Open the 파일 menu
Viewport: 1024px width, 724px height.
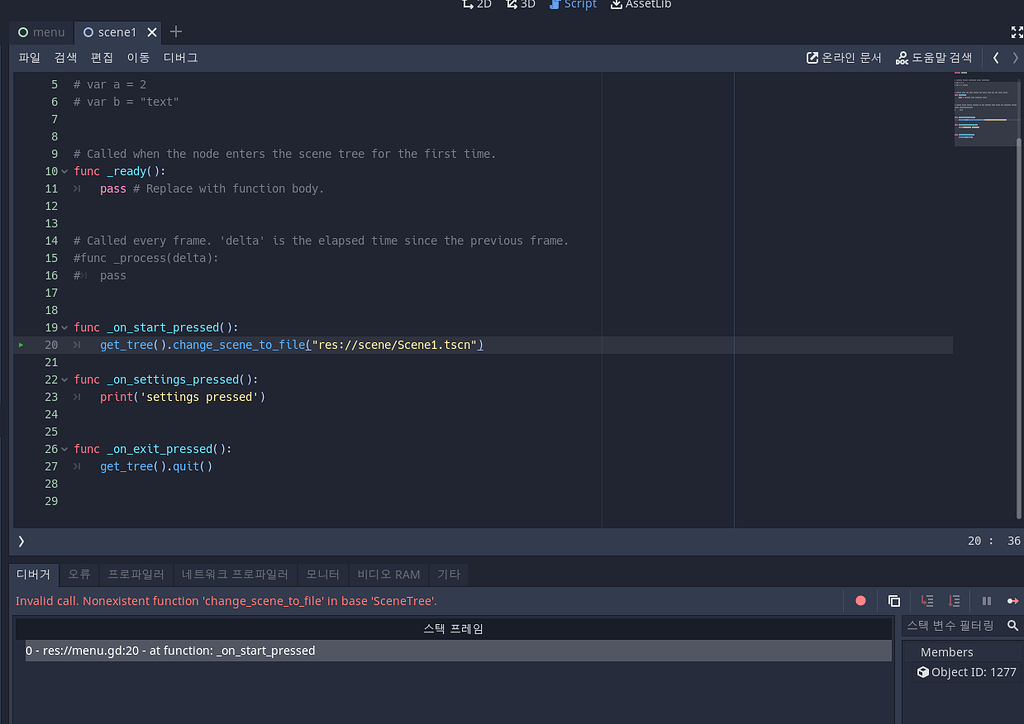[29, 57]
